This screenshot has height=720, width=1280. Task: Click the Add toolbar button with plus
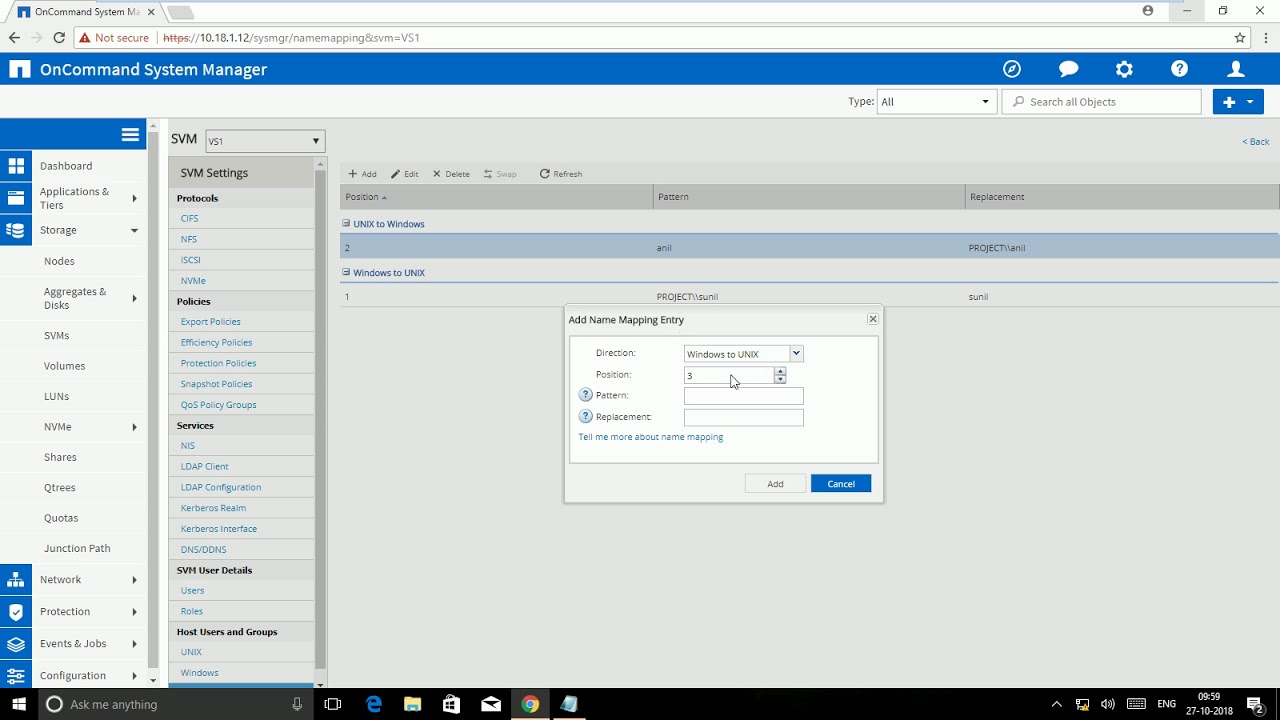pyautogui.click(x=362, y=174)
